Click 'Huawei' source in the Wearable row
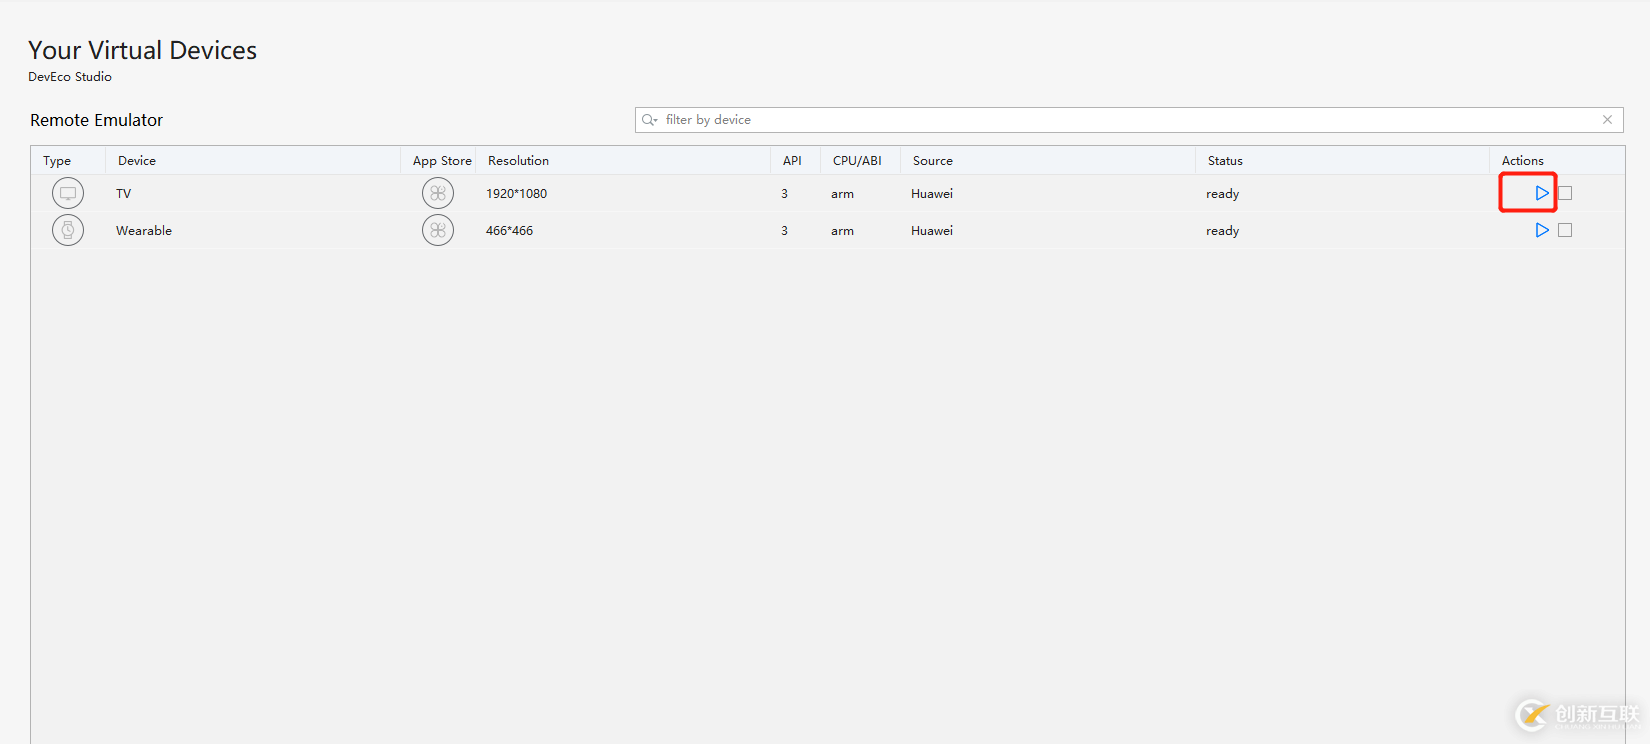The height and width of the screenshot is (744, 1650). [x=932, y=231]
